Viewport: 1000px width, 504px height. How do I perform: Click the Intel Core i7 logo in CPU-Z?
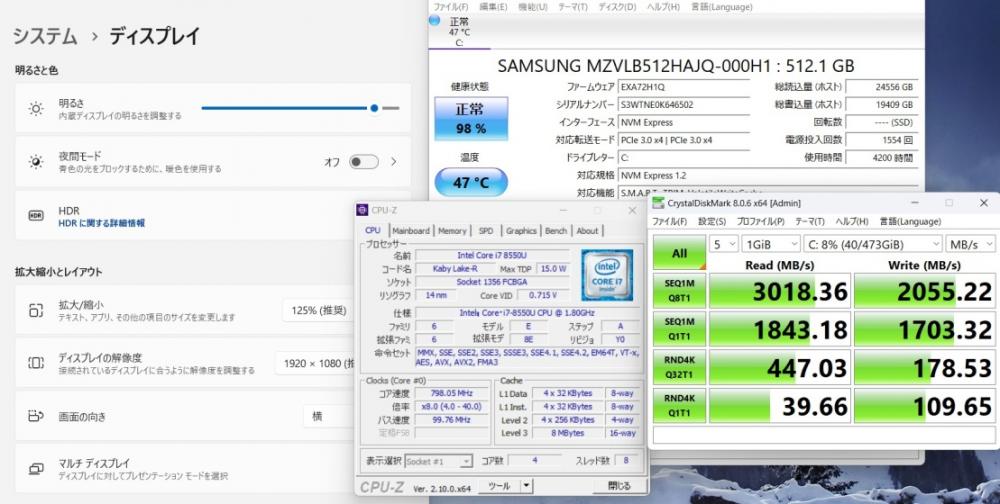pyautogui.click(x=607, y=275)
